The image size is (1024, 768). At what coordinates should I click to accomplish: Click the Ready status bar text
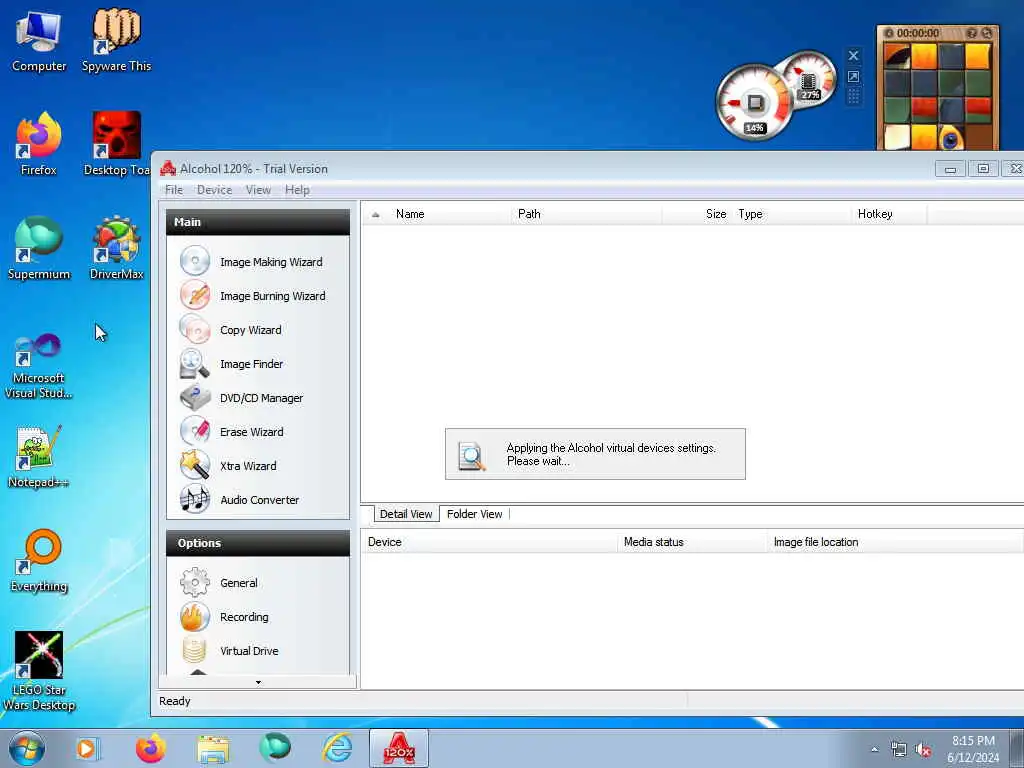174,701
